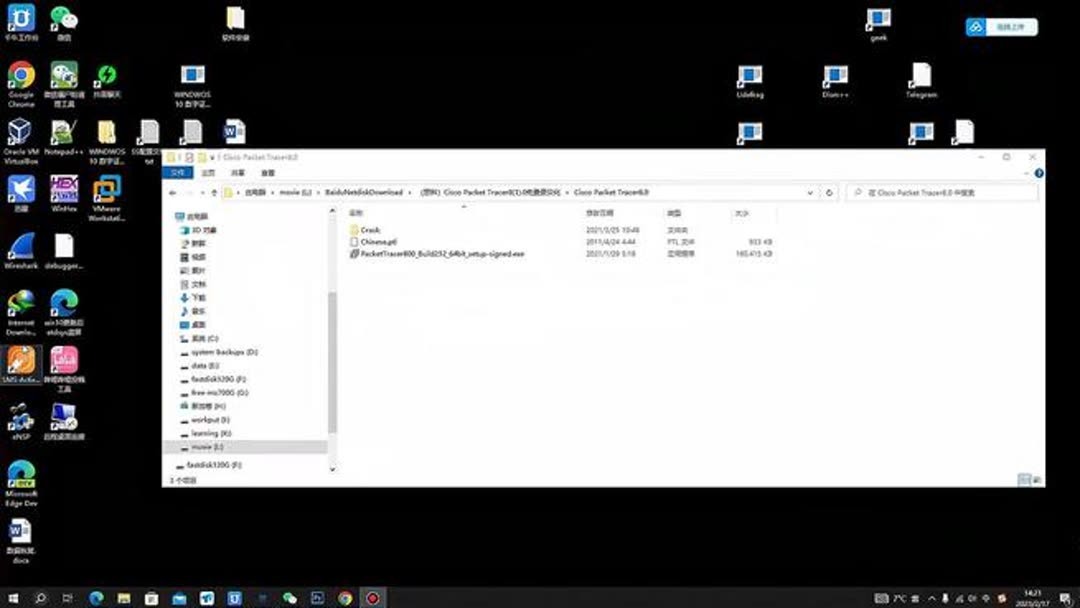Click inside the Explorer search box
Image resolution: width=1080 pixels, height=608 pixels.
tap(940, 192)
